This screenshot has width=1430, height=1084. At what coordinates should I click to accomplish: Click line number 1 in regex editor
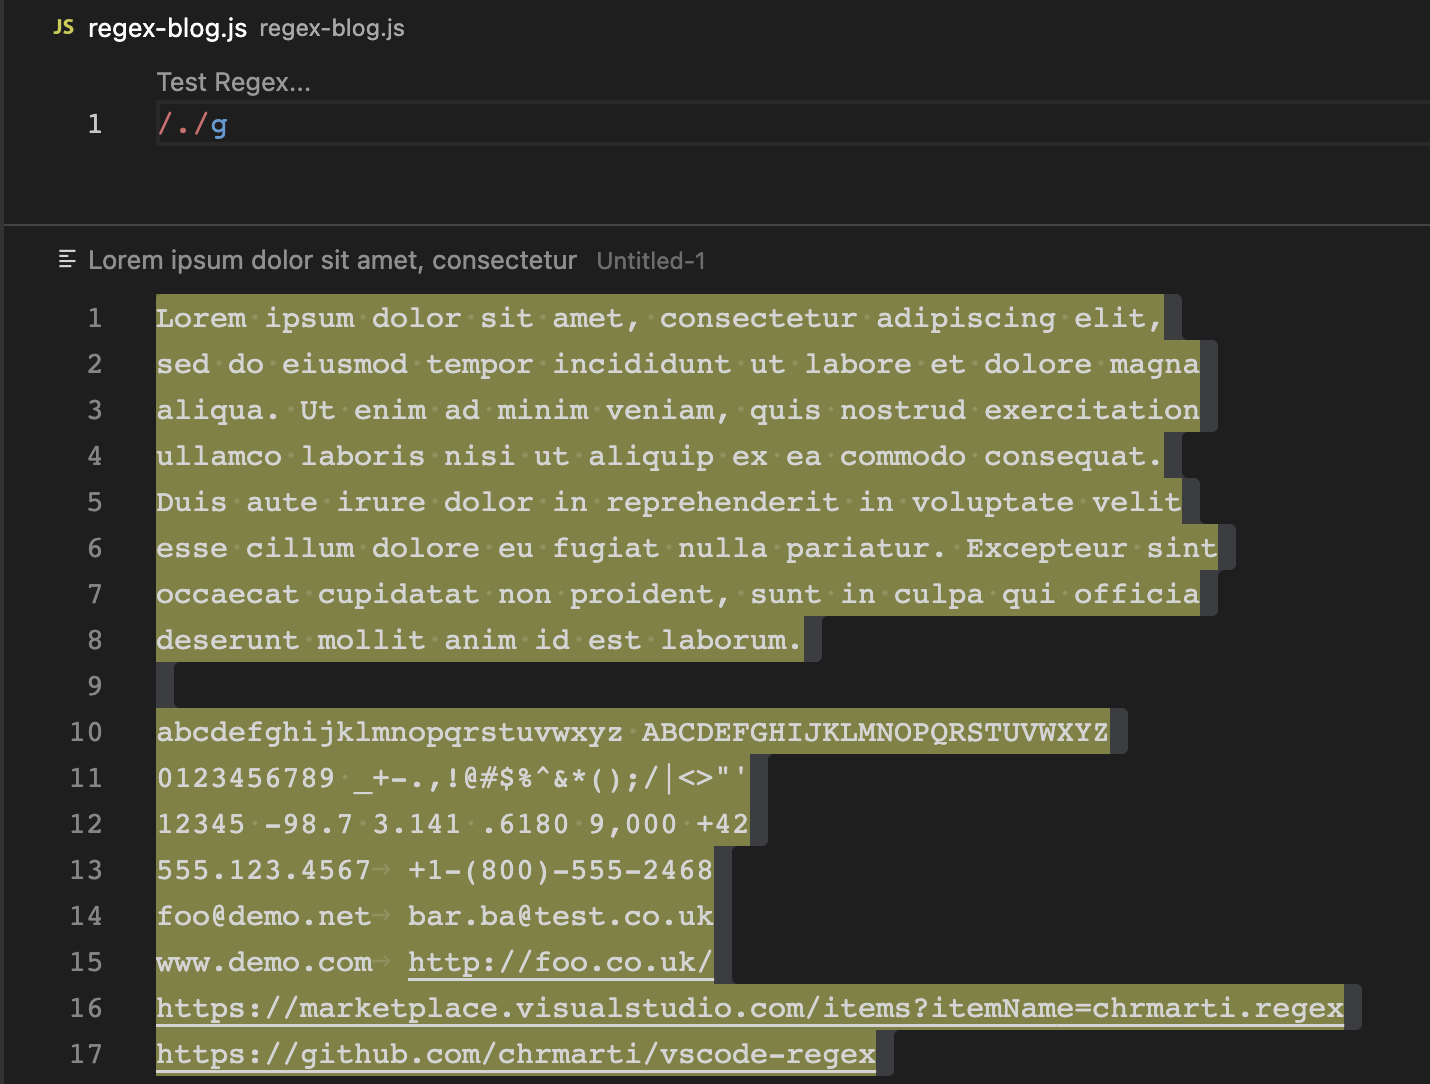pos(94,124)
